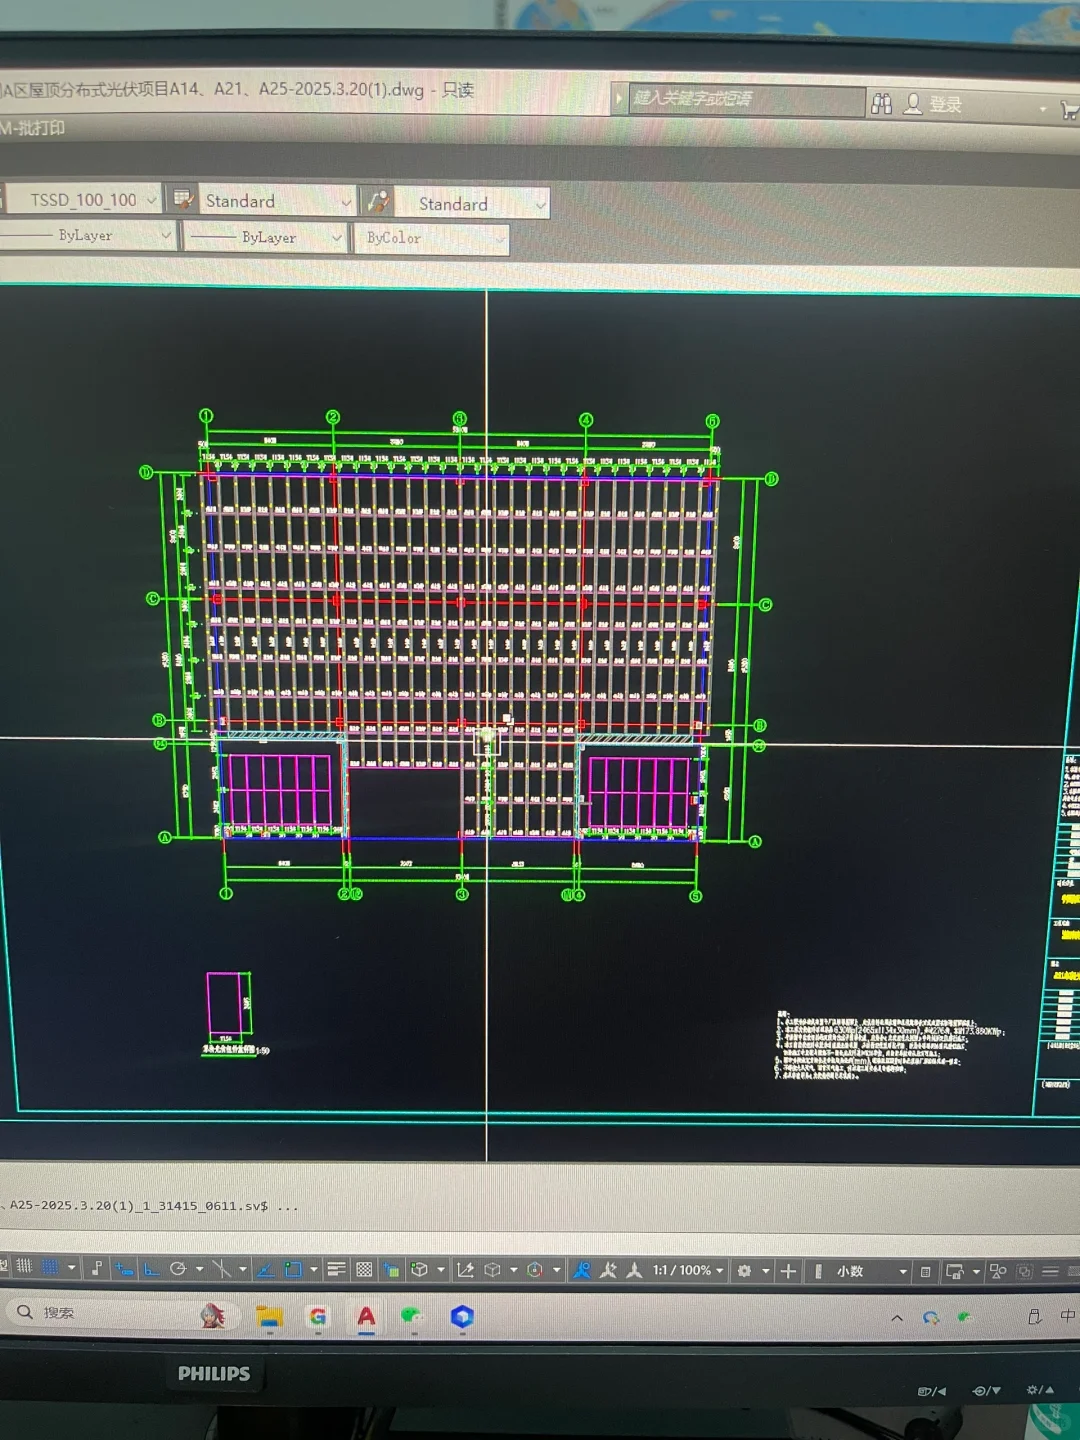The image size is (1080, 1440).
Task: Toggle dynamic input icon
Action: coord(124,1268)
